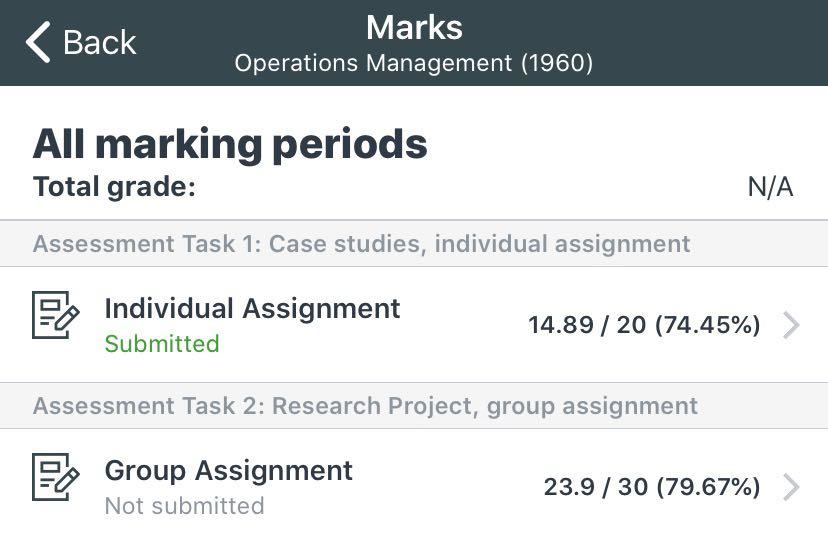The image size is (828, 535).
Task: Click the Assessment Task 1 section header
Action: (x=361, y=244)
